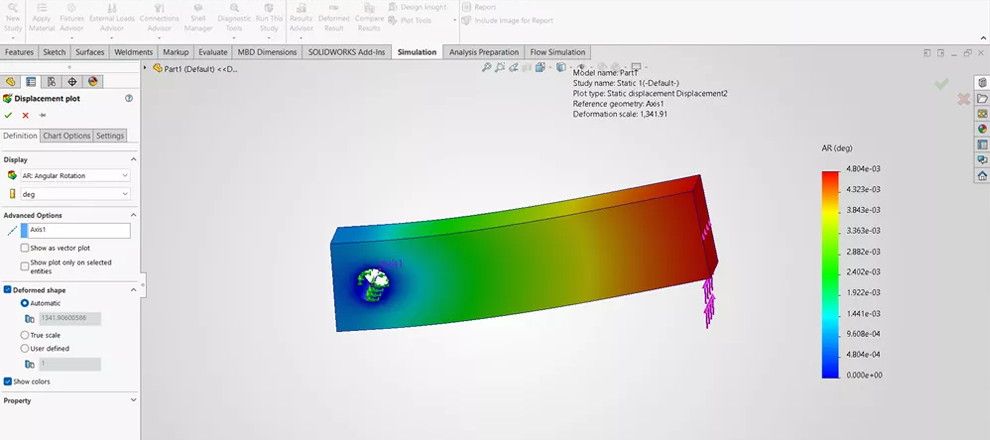Image resolution: width=990 pixels, height=440 pixels.
Task: Collapse the Advanced Options section
Action: click(x=133, y=215)
